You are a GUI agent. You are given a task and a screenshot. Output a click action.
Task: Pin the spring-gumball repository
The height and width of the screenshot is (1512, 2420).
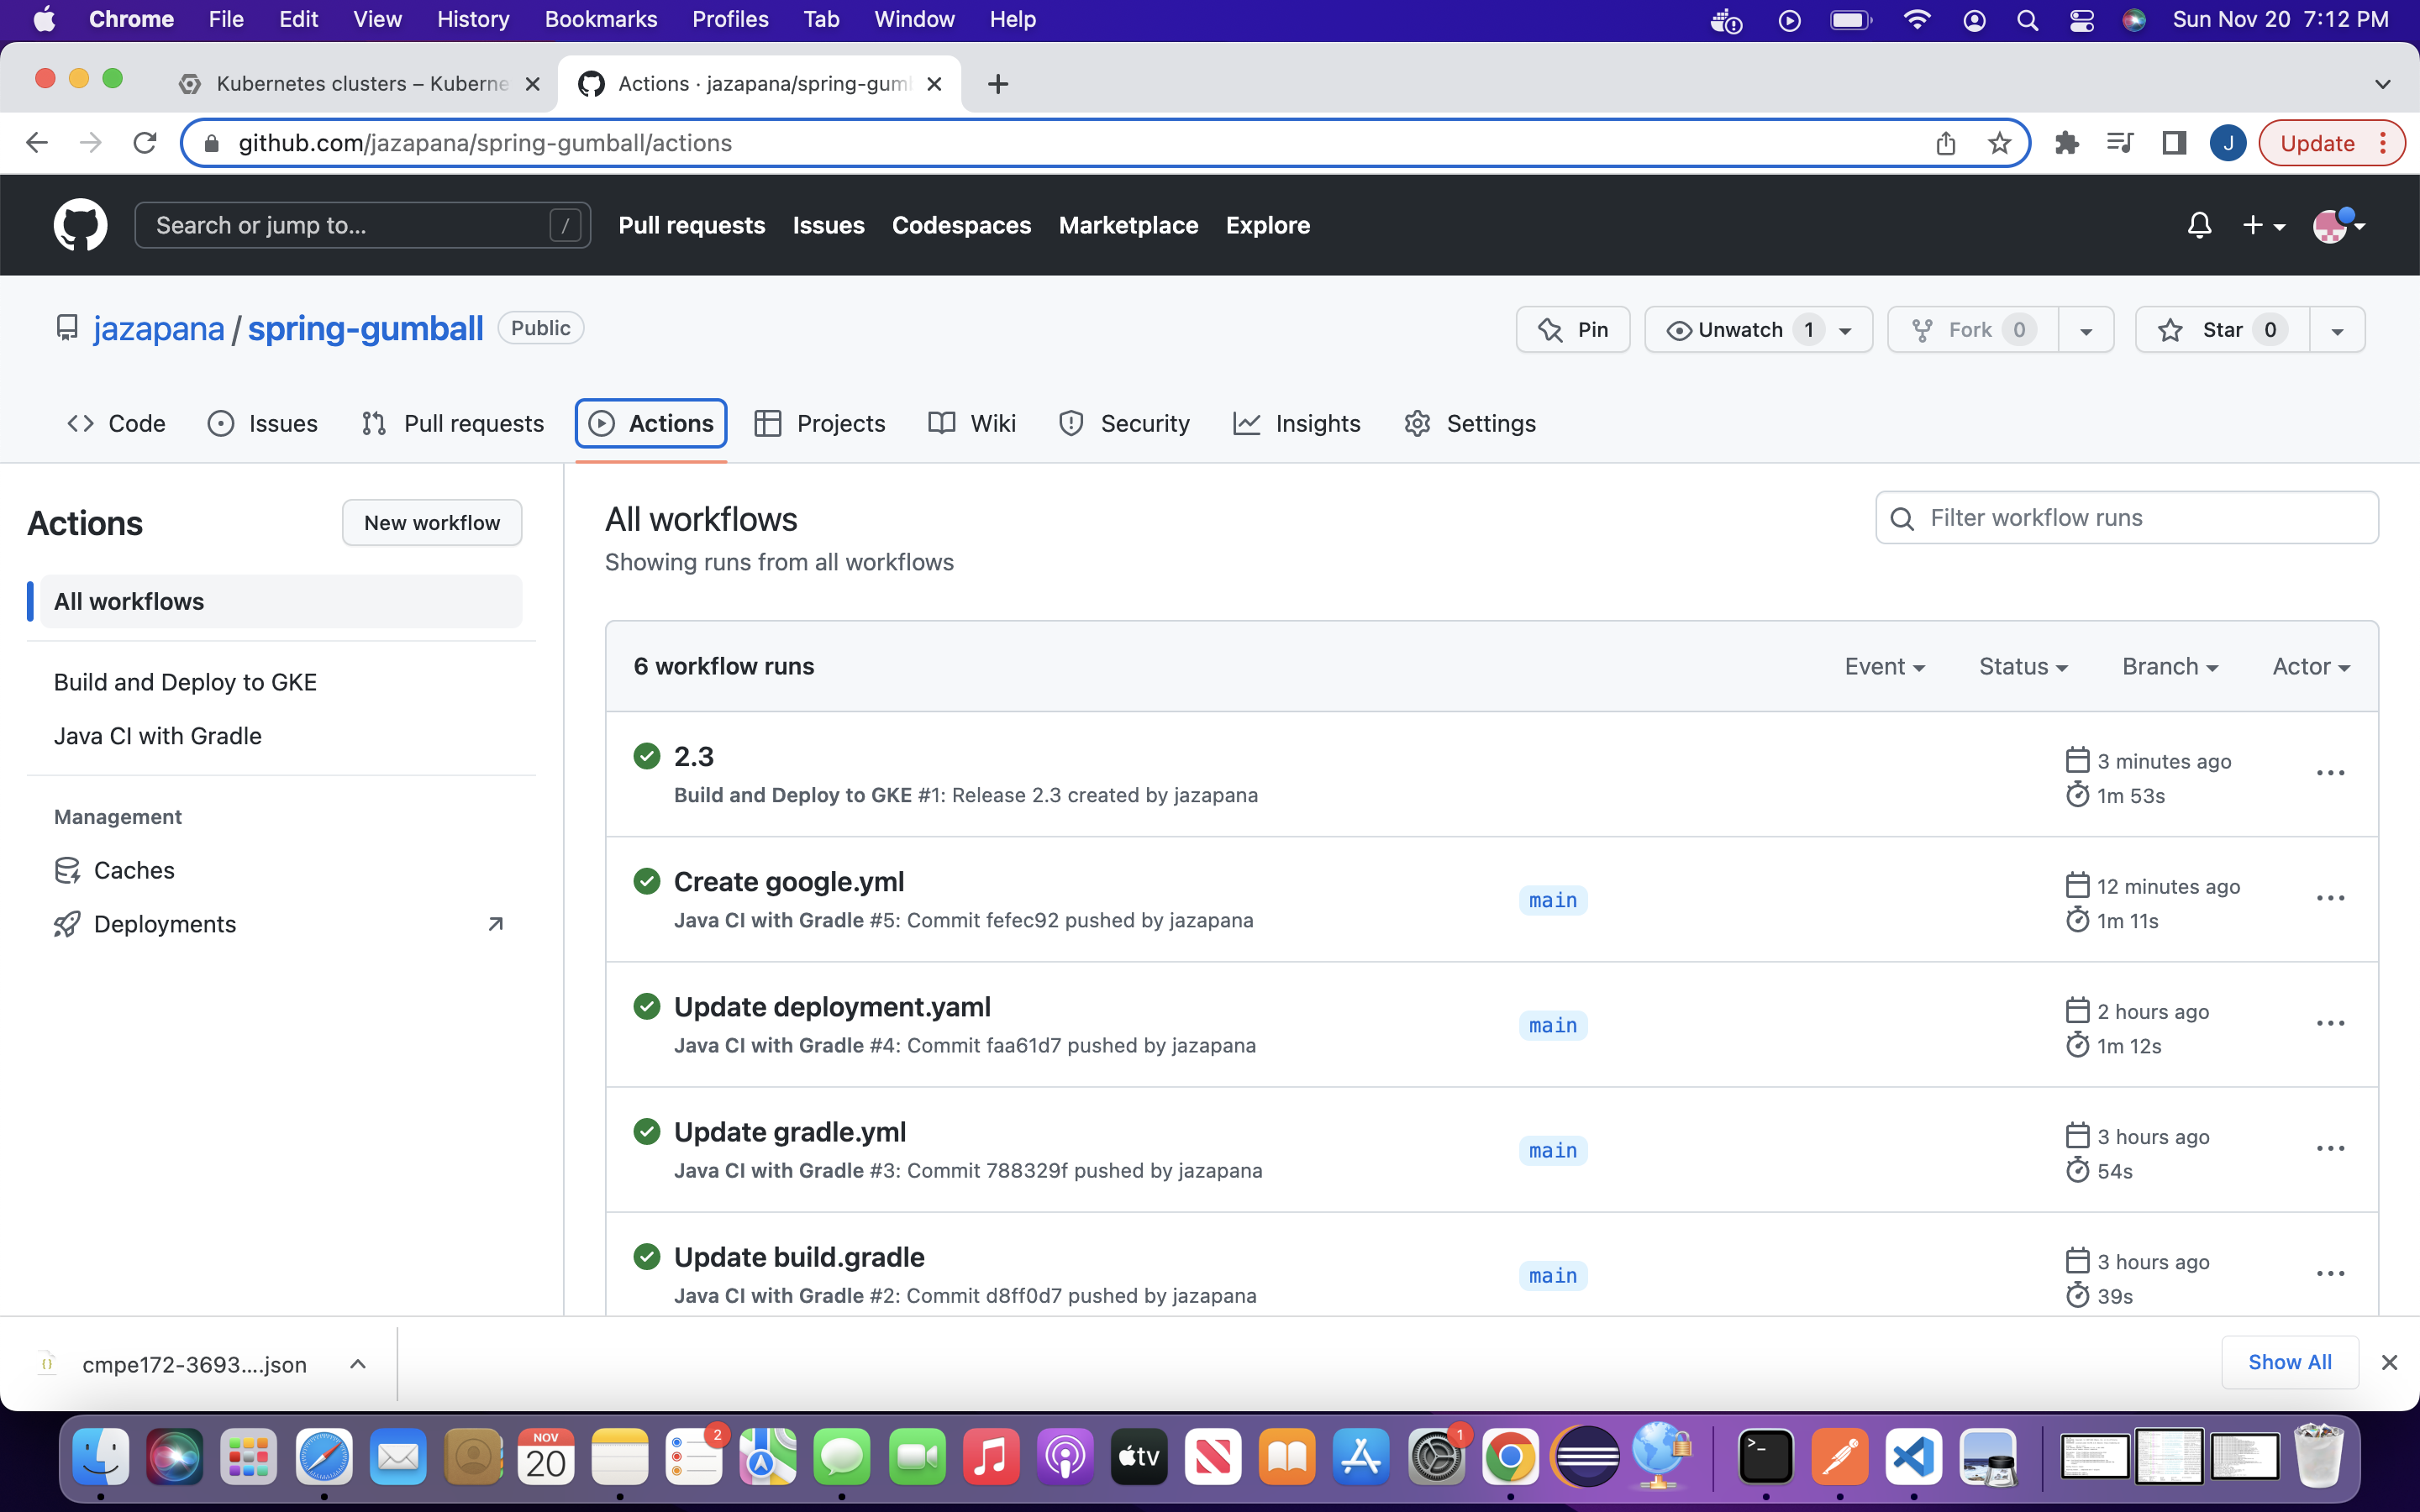[x=1573, y=330]
